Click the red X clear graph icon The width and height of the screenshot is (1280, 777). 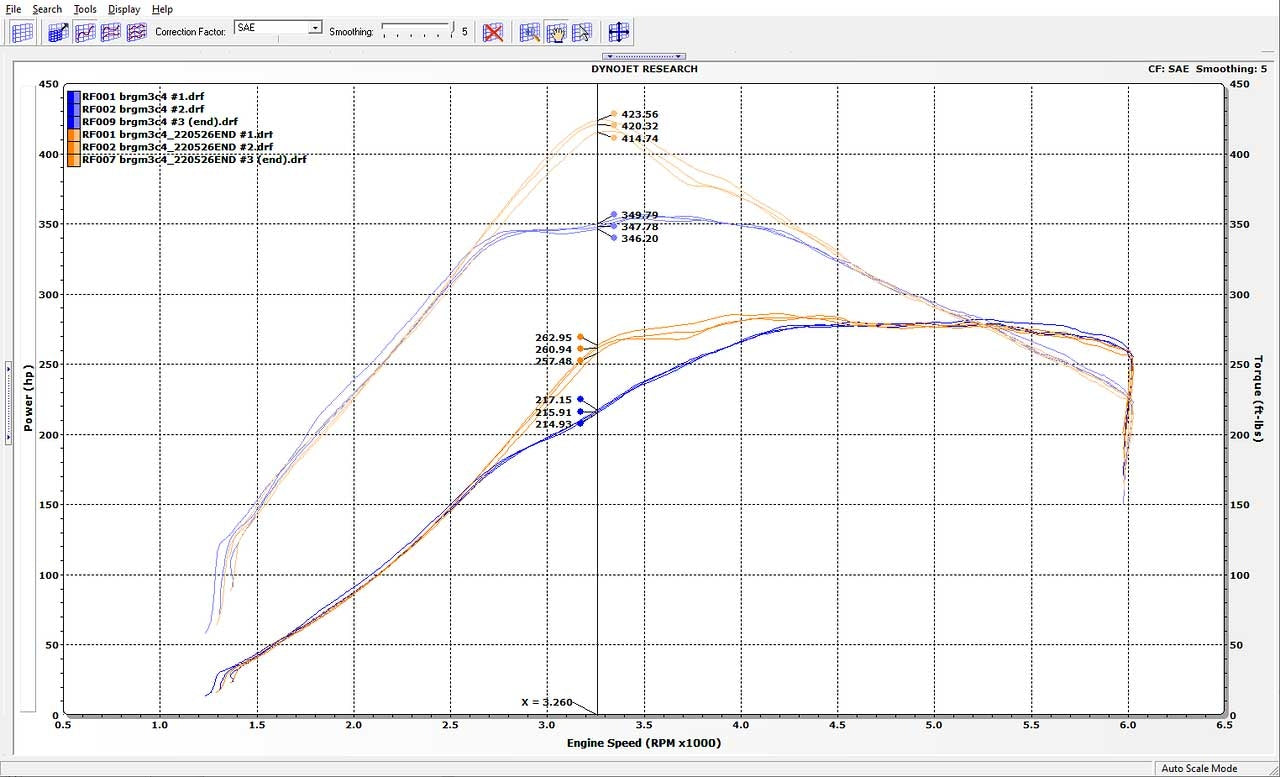(x=492, y=32)
